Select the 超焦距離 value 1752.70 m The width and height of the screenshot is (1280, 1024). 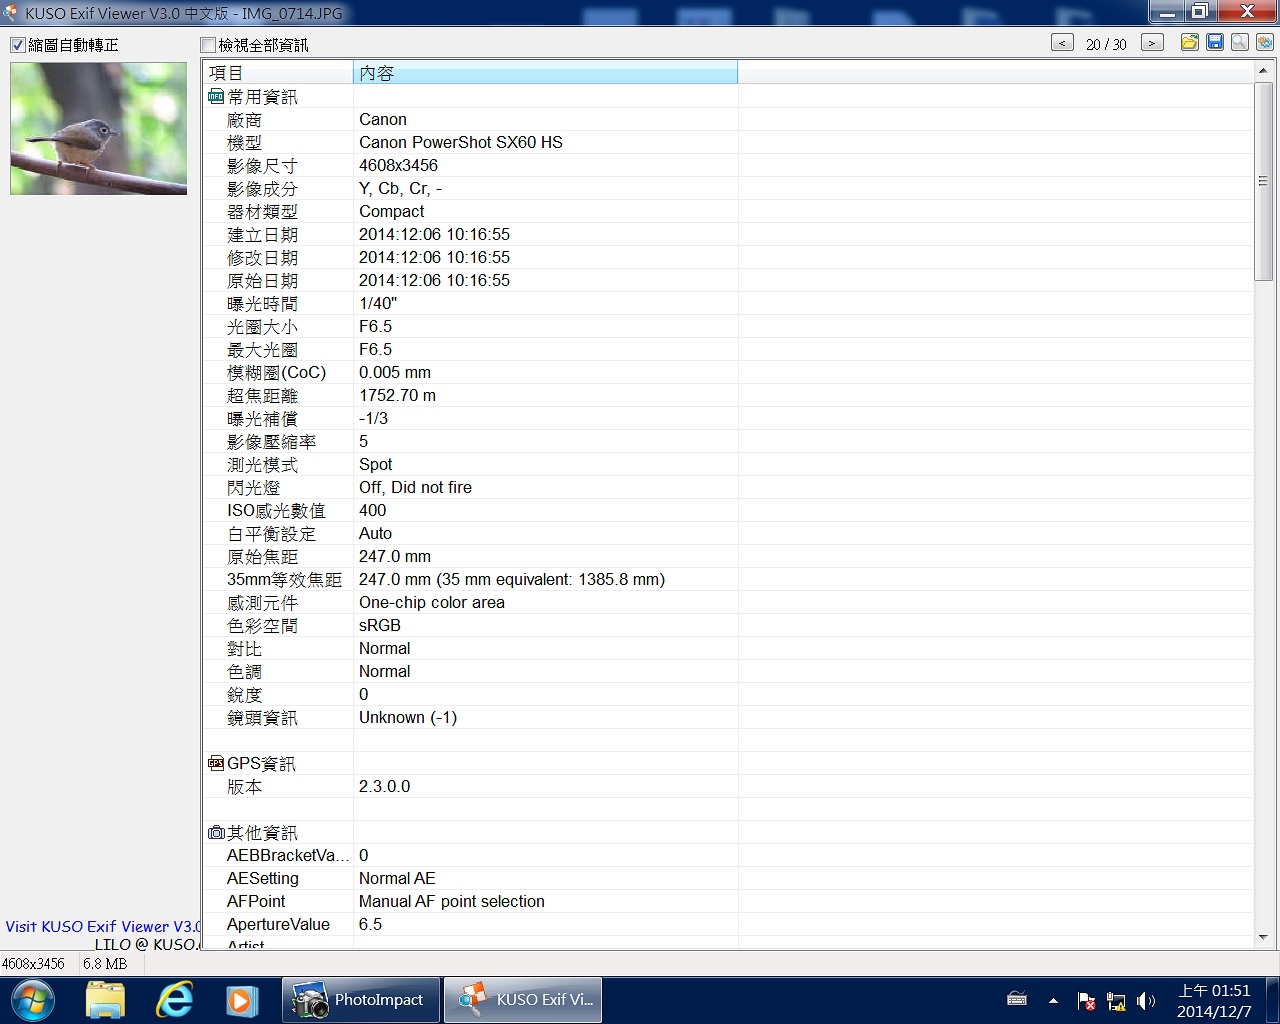(x=397, y=395)
